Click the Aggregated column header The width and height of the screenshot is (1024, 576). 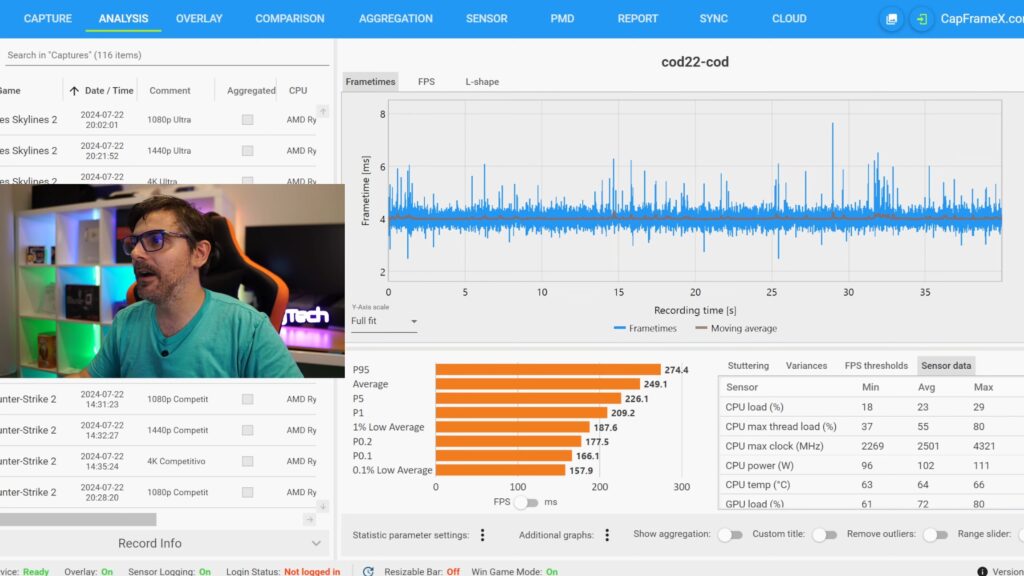click(251, 91)
